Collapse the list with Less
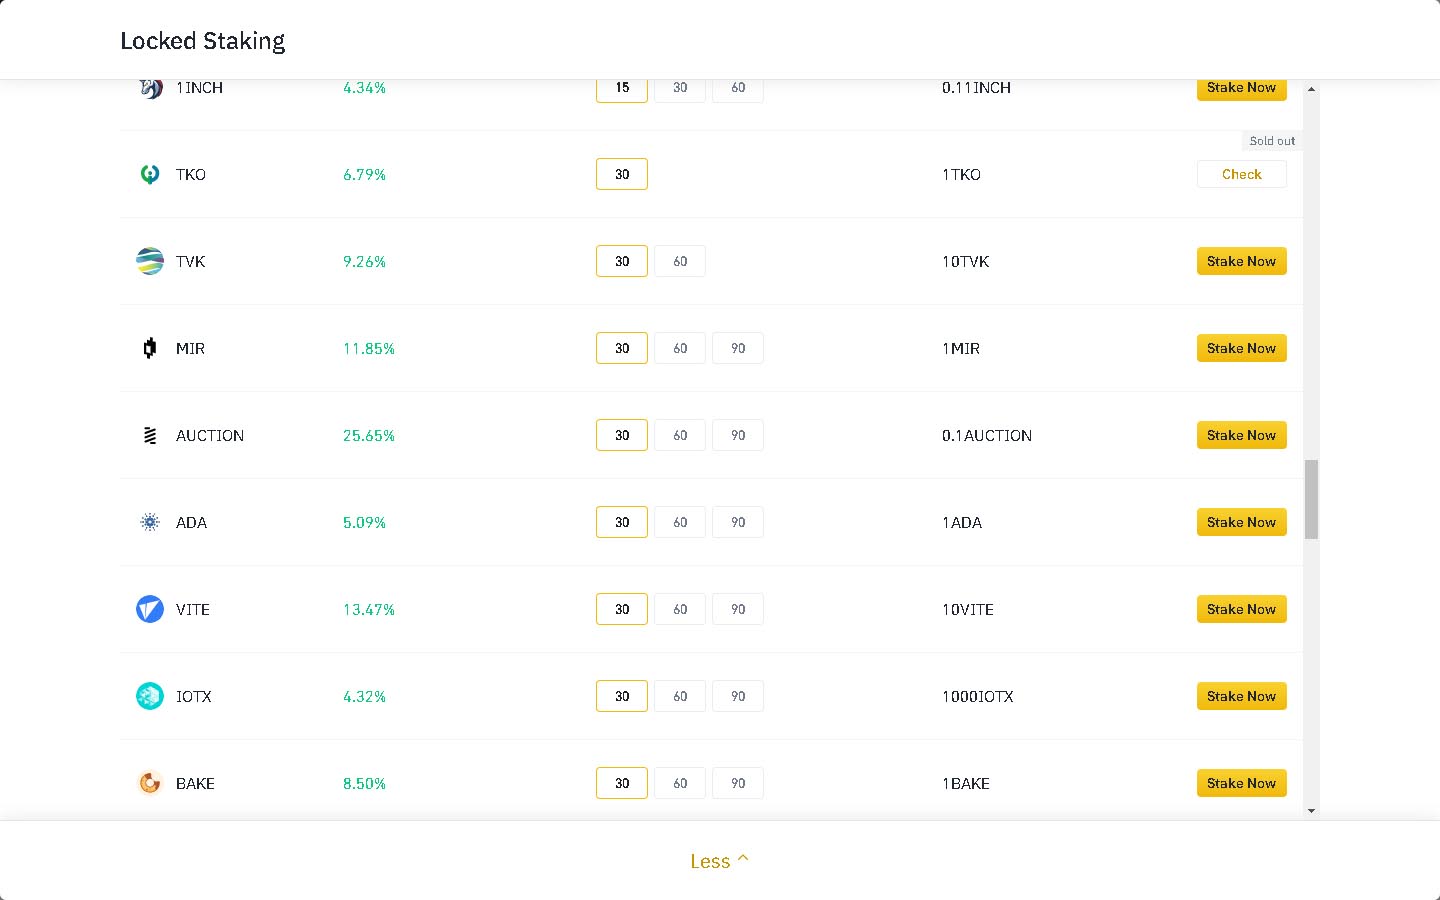This screenshot has width=1440, height=900. [x=719, y=861]
